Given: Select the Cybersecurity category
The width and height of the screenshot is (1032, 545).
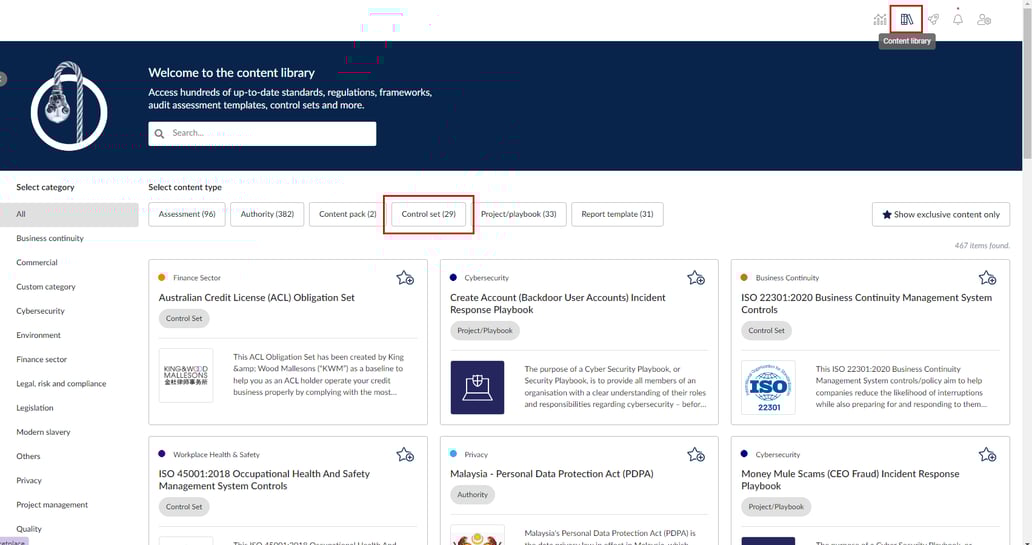Looking at the screenshot, I should click(x=40, y=311).
